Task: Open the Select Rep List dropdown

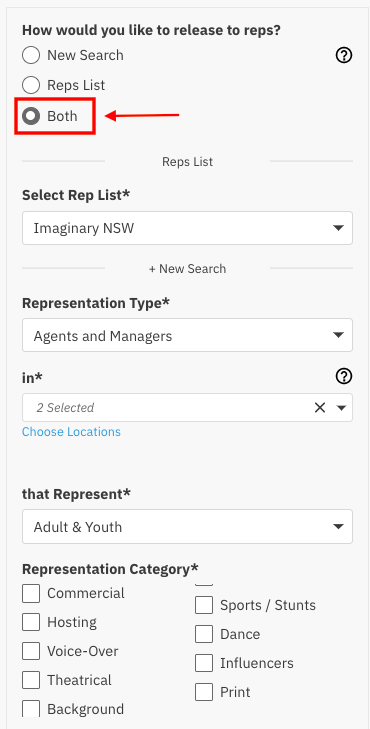Action: [x=187, y=228]
